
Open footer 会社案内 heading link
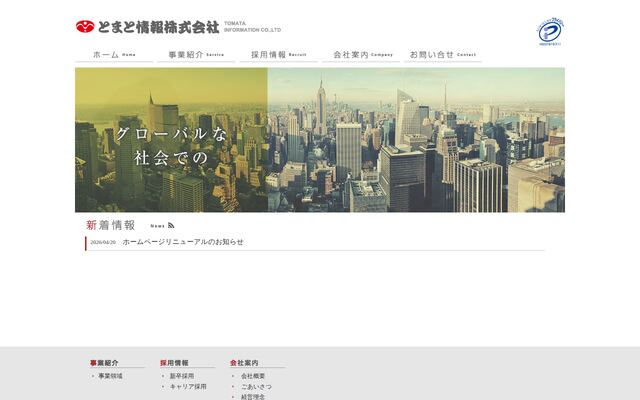click(244, 363)
